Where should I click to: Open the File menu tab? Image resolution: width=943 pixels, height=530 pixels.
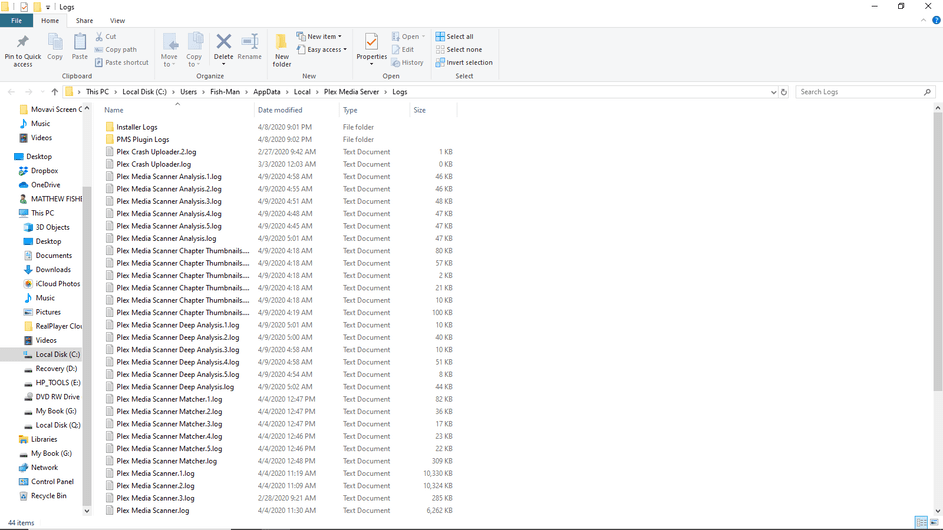[x=16, y=20]
